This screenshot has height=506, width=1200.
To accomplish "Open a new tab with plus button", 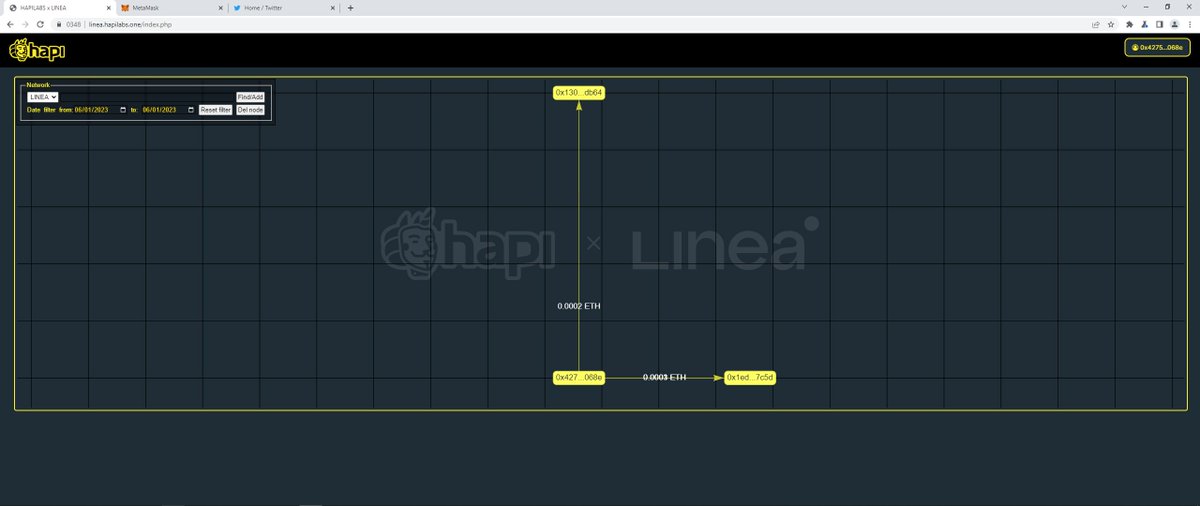I will (x=350, y=7).
